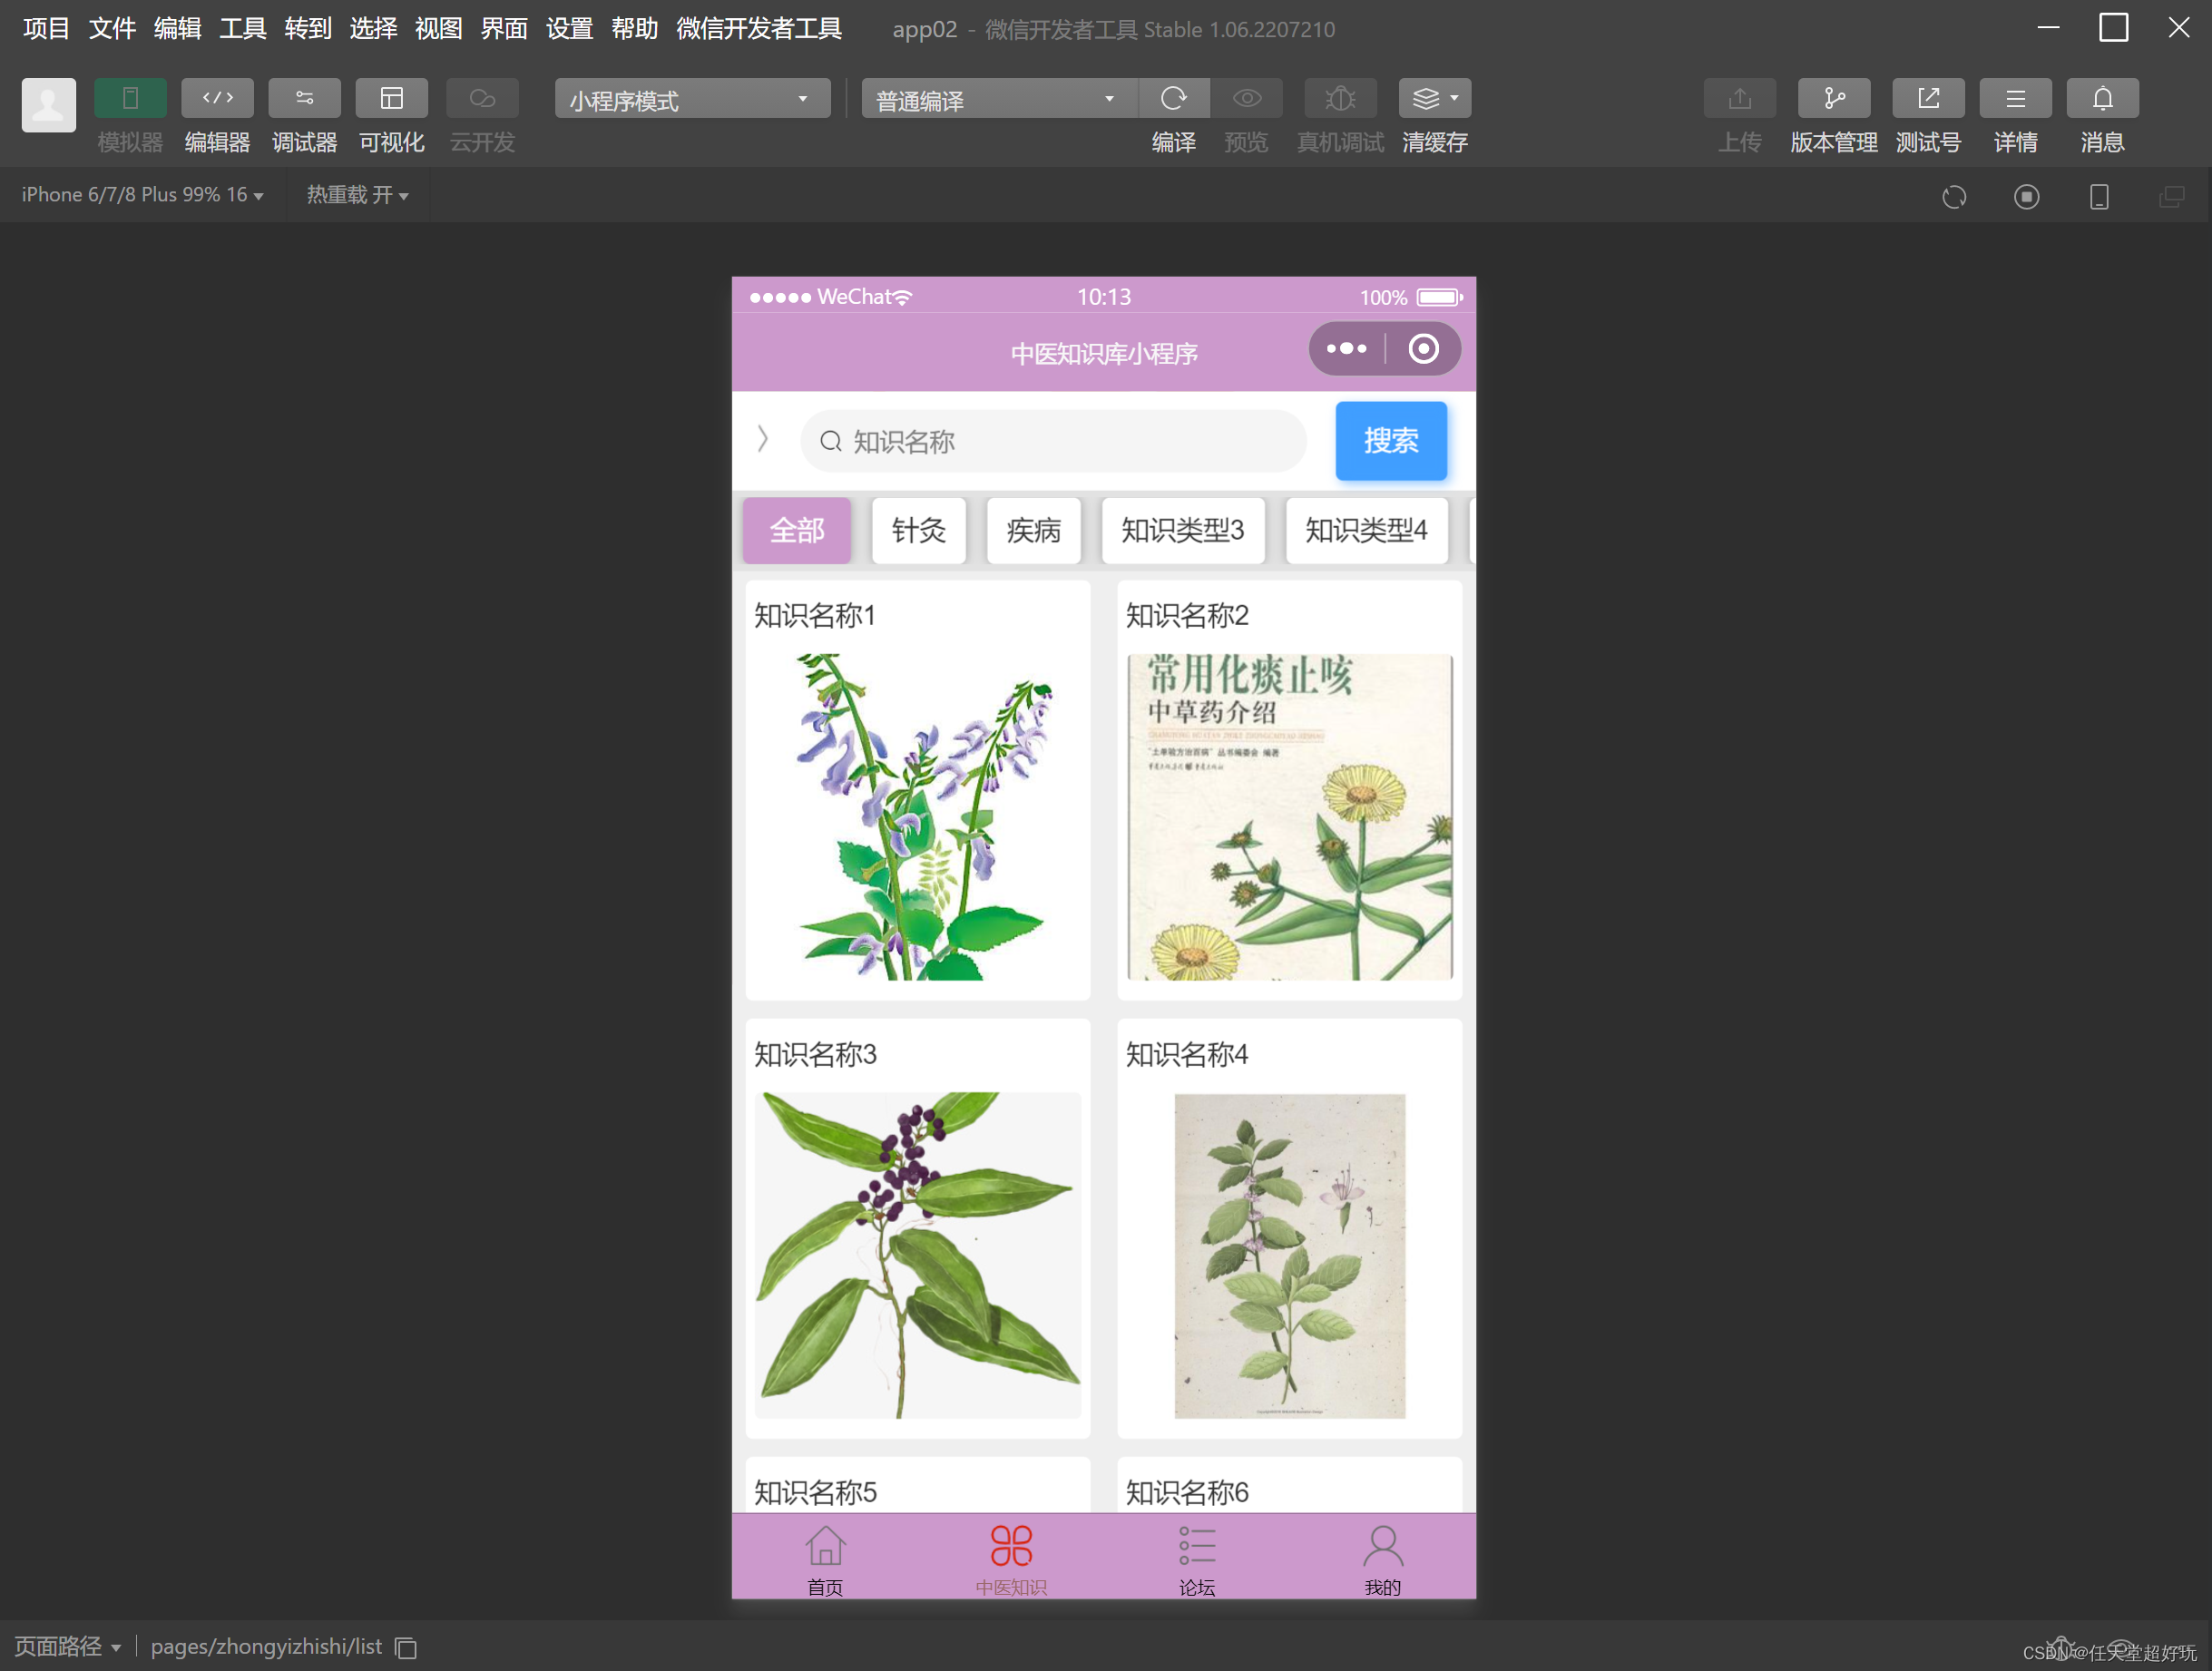Viewport: 2212px width, 1671px height.
Task: Switch to the 针灸 category tab
Action: tap(917, 531)
